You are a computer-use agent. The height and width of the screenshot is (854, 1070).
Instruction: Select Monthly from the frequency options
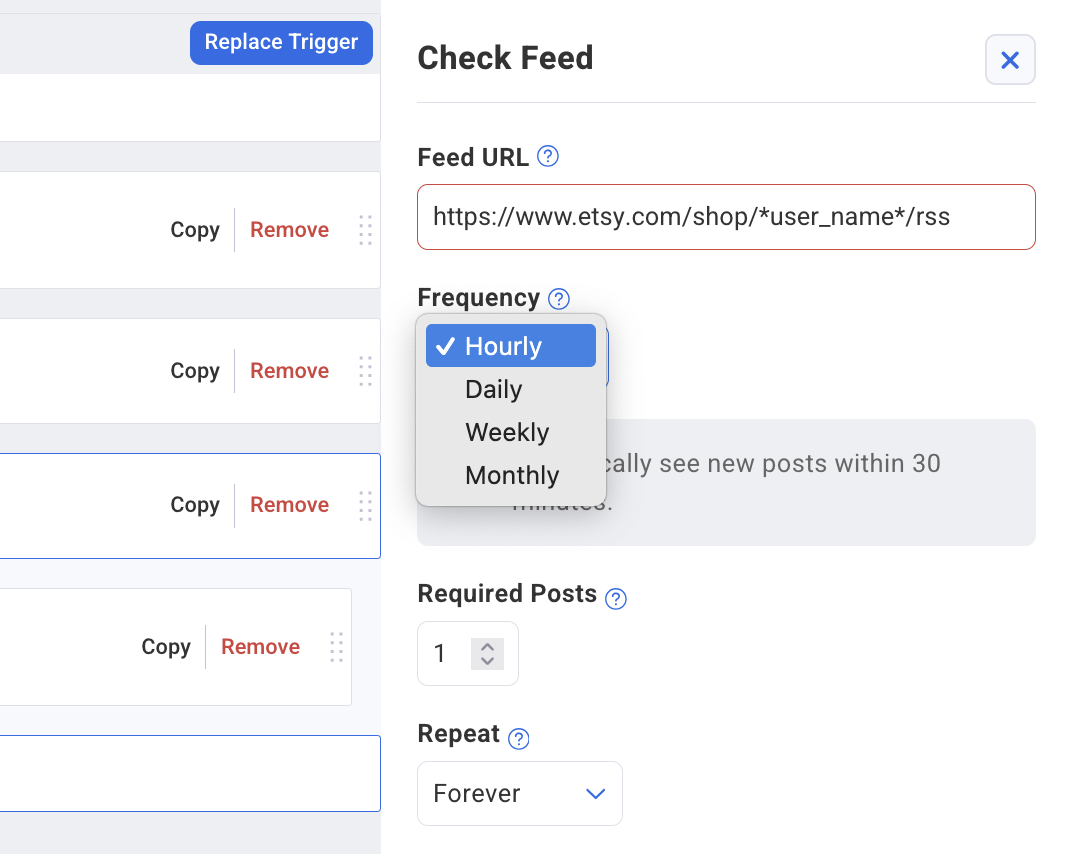[512, 475]
